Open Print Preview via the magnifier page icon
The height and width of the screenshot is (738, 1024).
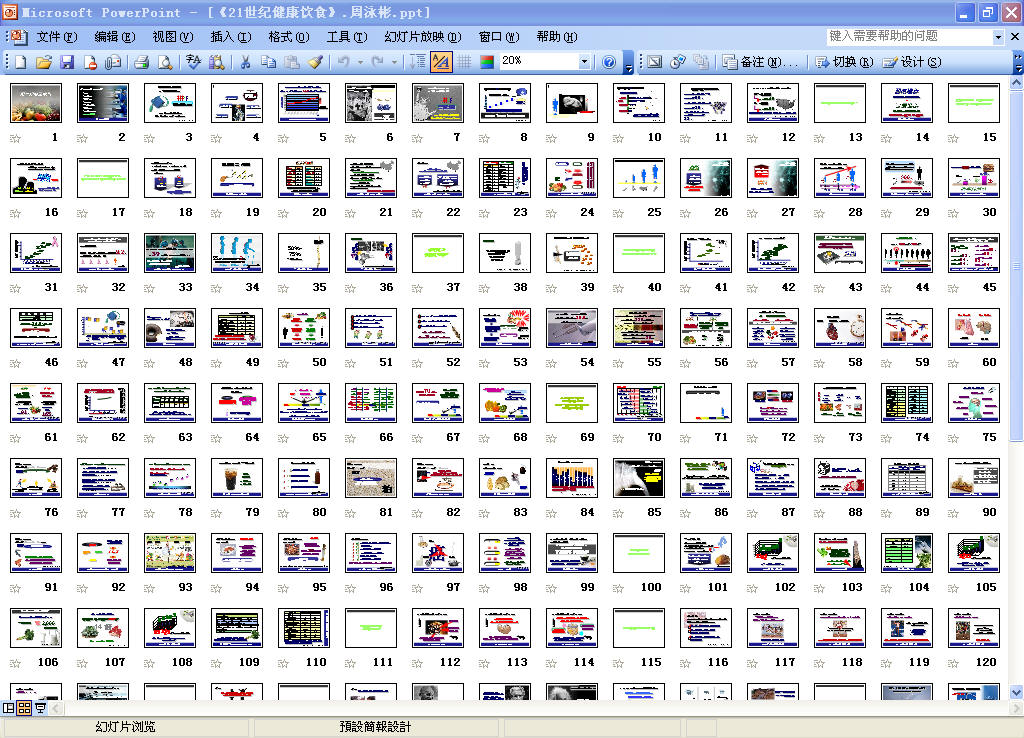click(x=166, y=62)
